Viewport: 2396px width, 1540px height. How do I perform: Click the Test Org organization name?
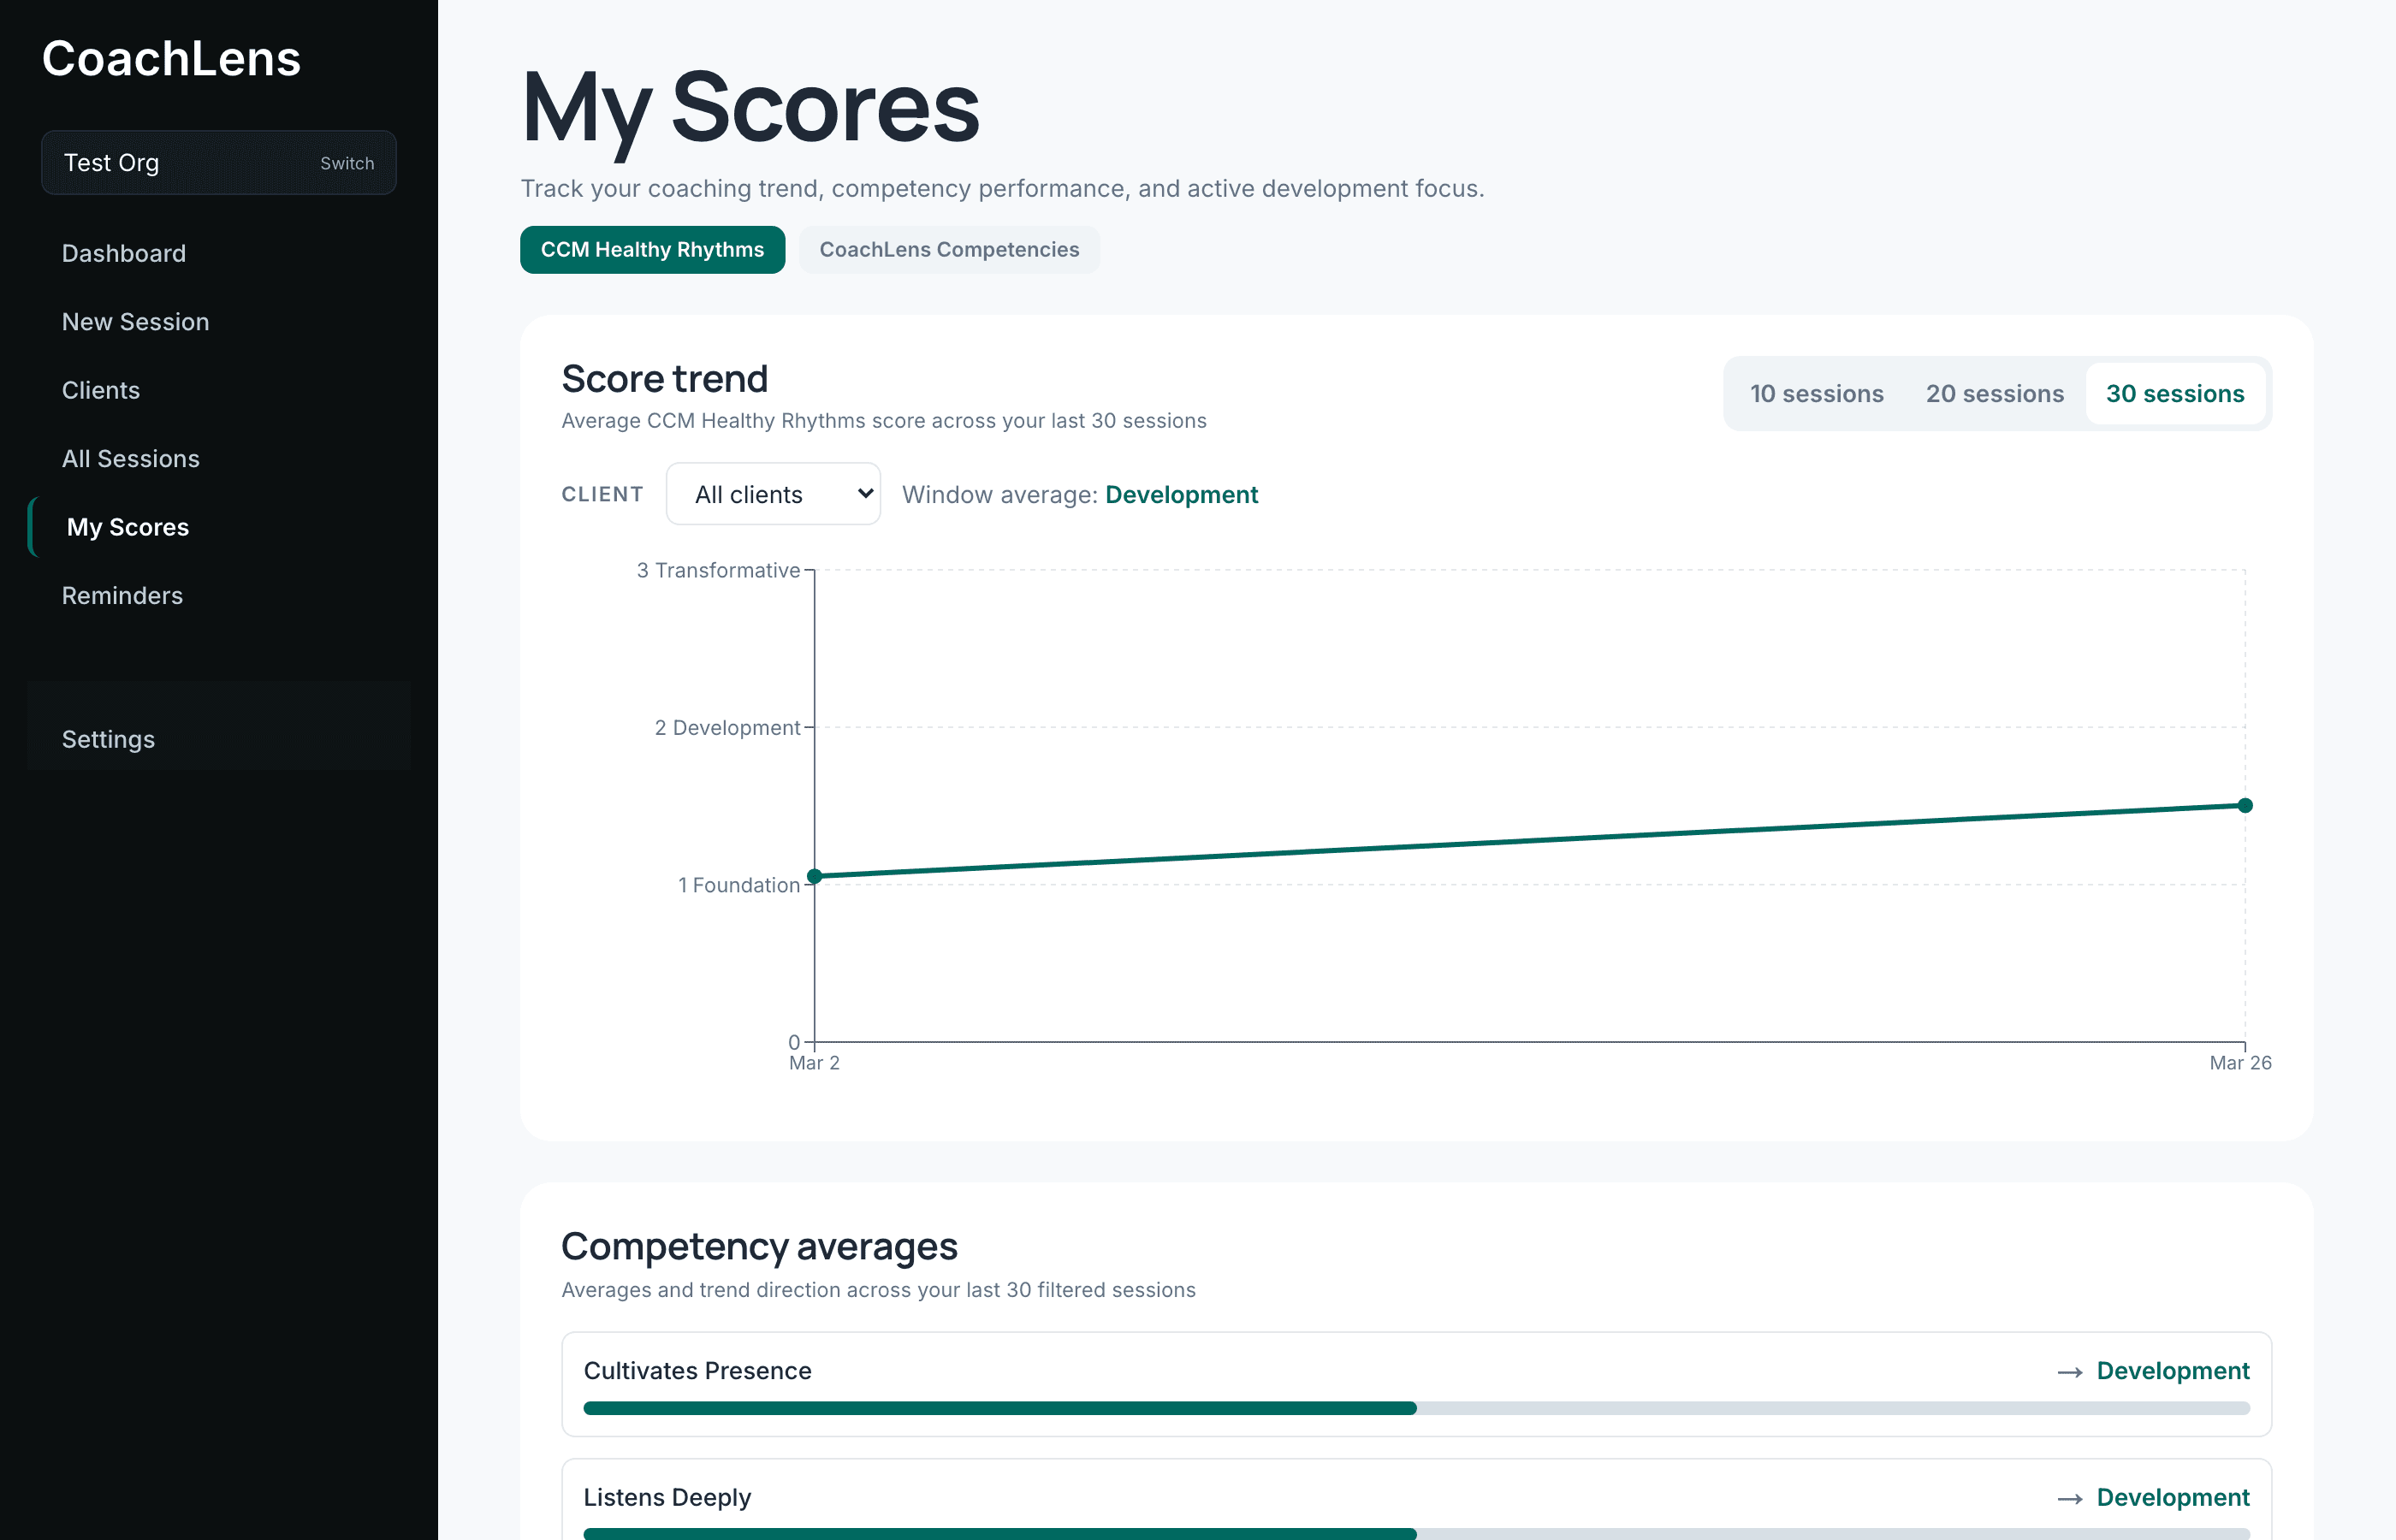[111, 163]
